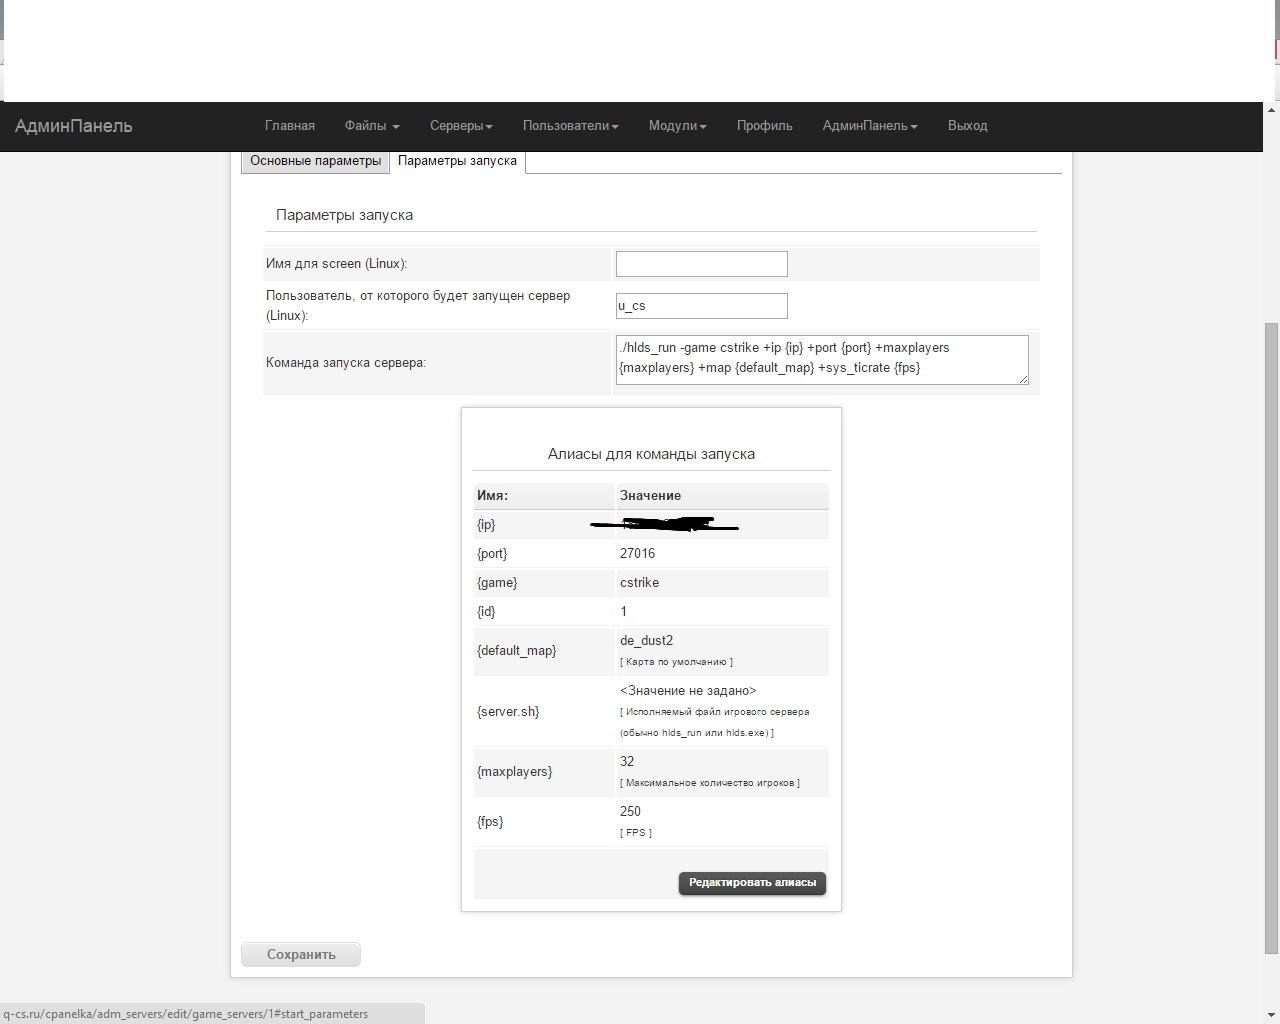Go to Главная page
Image resolution: width=1280 pixels, height=1024 pixels.
click(290, 126)
